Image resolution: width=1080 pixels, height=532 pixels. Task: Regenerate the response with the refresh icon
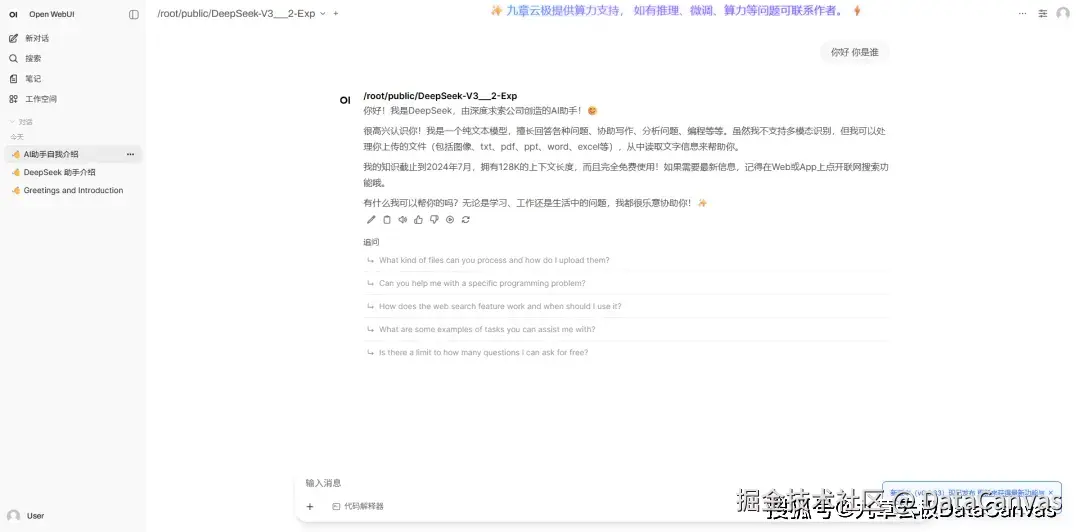click(x=466, y=220)
